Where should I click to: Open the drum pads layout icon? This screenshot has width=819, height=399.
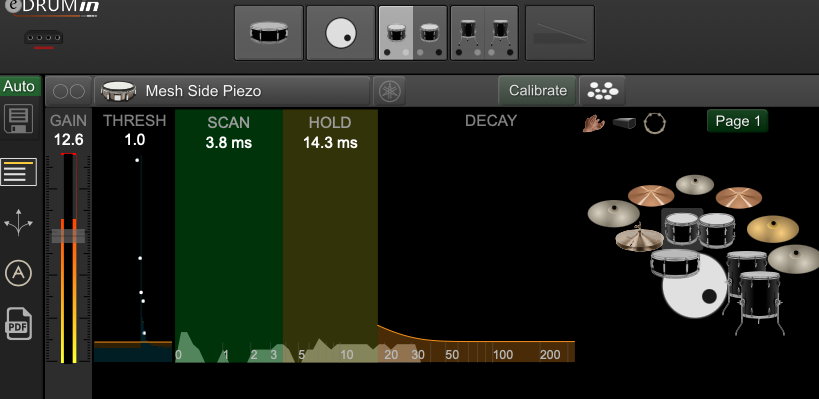(602, 91)
